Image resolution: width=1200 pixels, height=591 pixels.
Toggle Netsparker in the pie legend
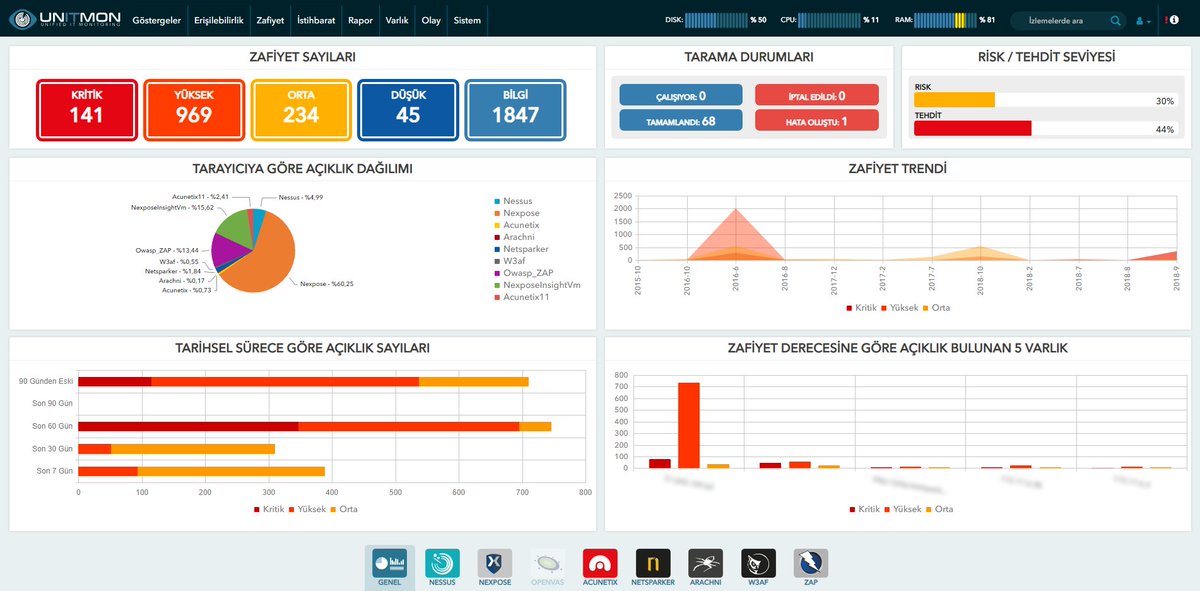(521, 249)
